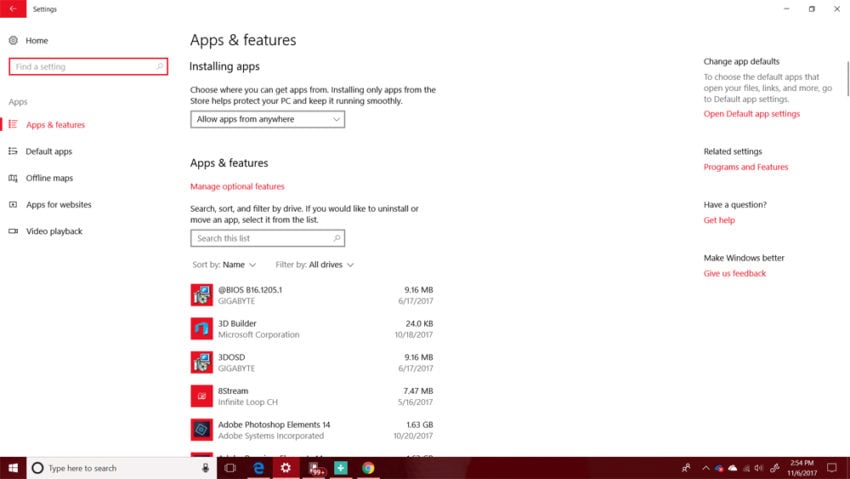Click the settings window vertical scrollbar
850x479 pixels.
coord(848,79)
